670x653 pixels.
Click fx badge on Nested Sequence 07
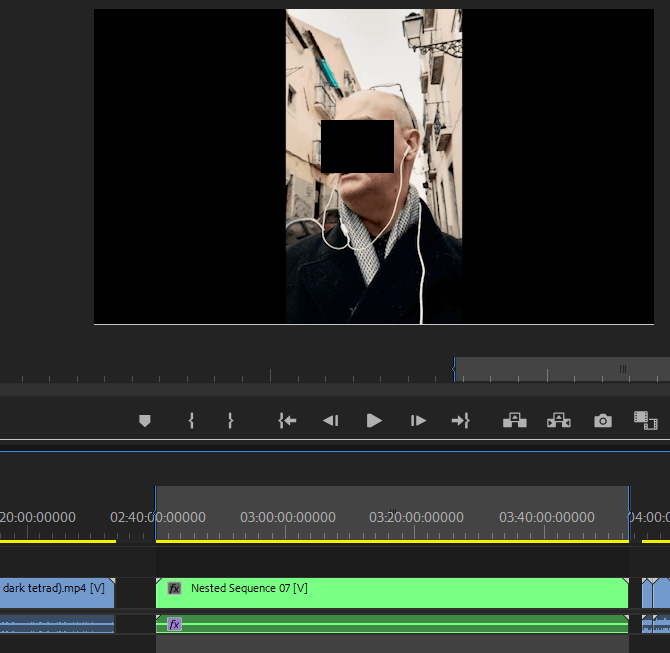[x=174, y=589]
